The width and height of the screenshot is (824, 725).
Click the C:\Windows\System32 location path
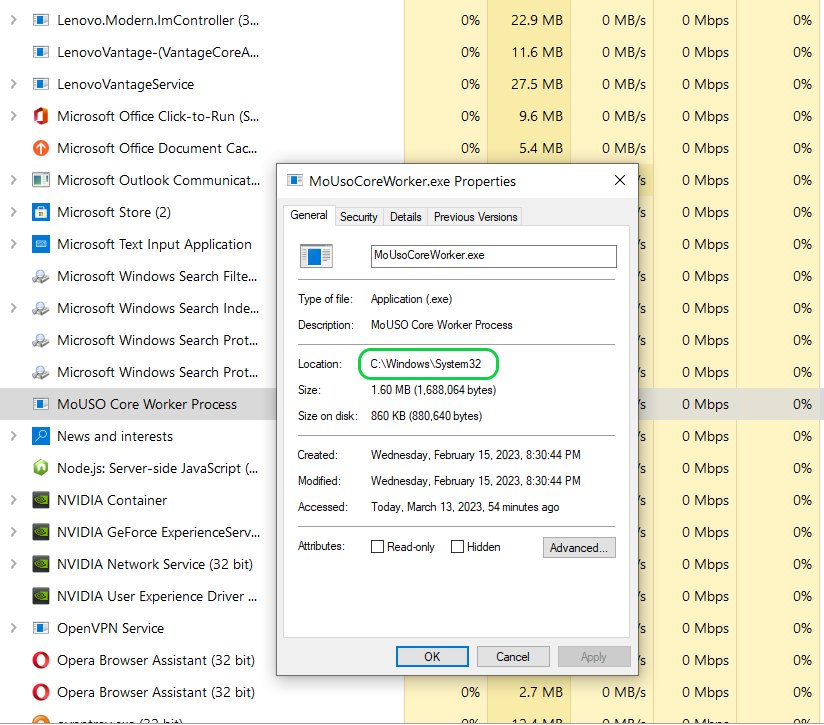(x=426, y=364)
